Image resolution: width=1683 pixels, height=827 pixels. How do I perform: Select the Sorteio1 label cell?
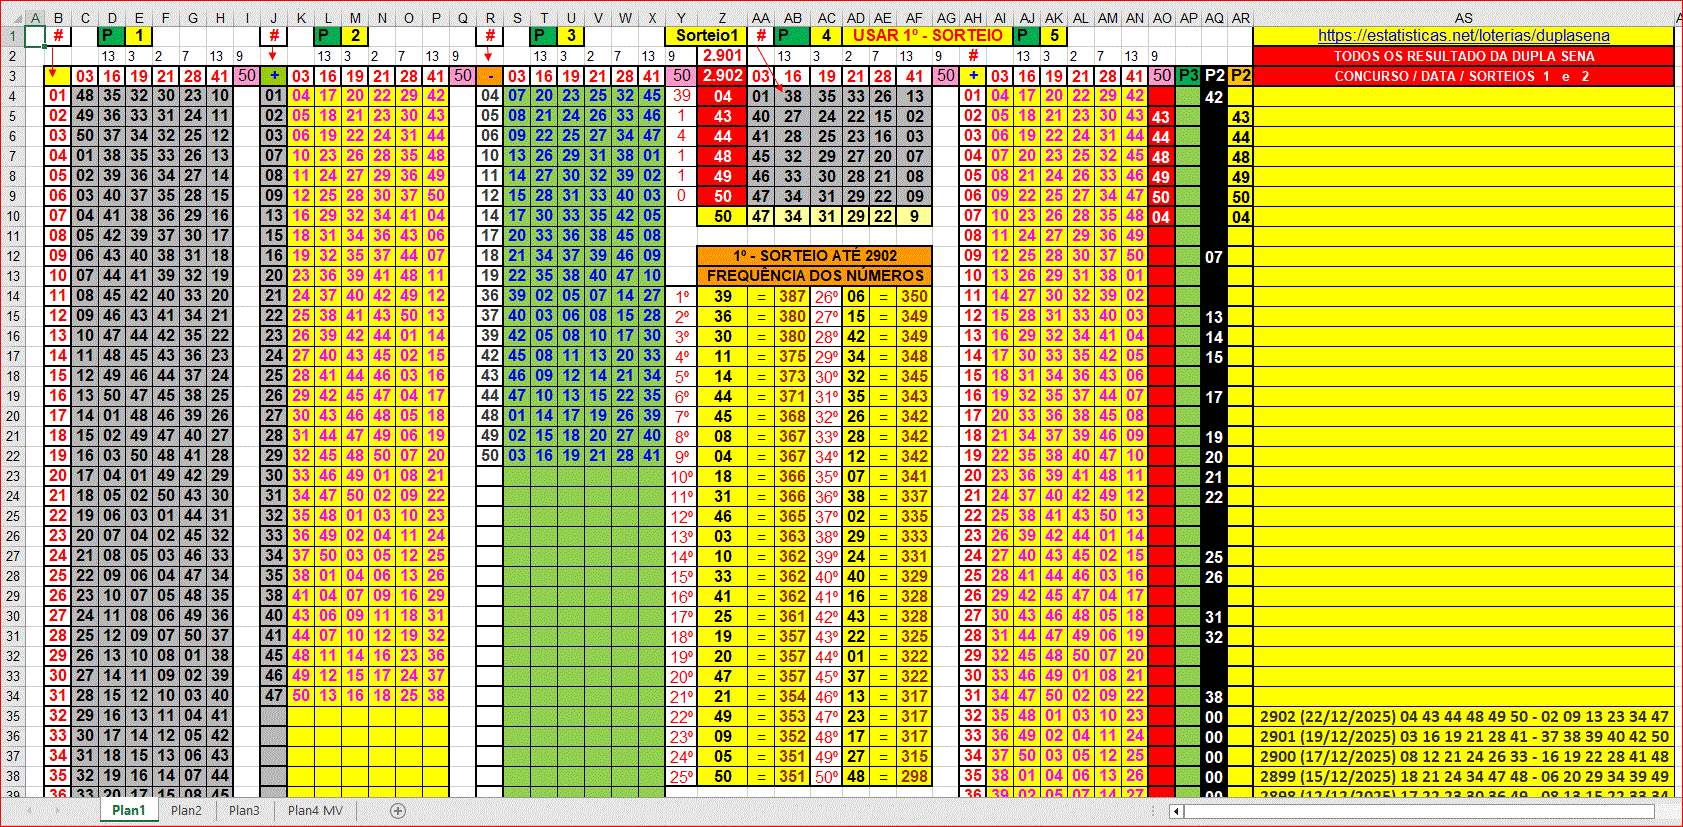click(706, 36)
